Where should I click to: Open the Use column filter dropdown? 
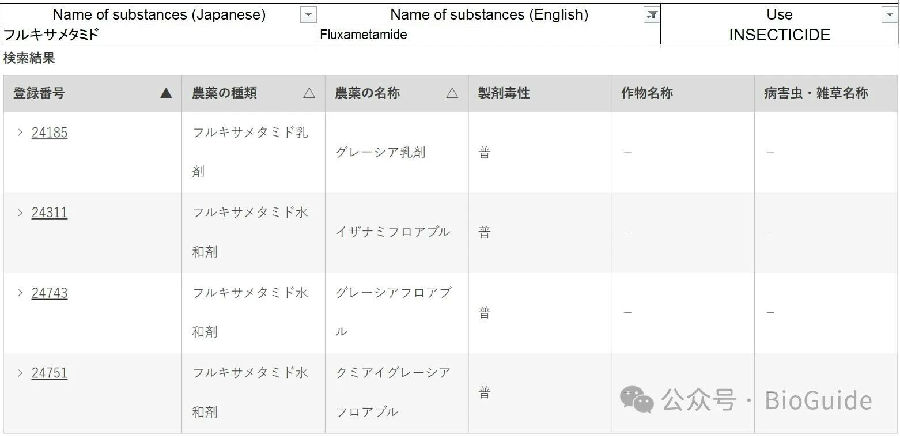889,15
